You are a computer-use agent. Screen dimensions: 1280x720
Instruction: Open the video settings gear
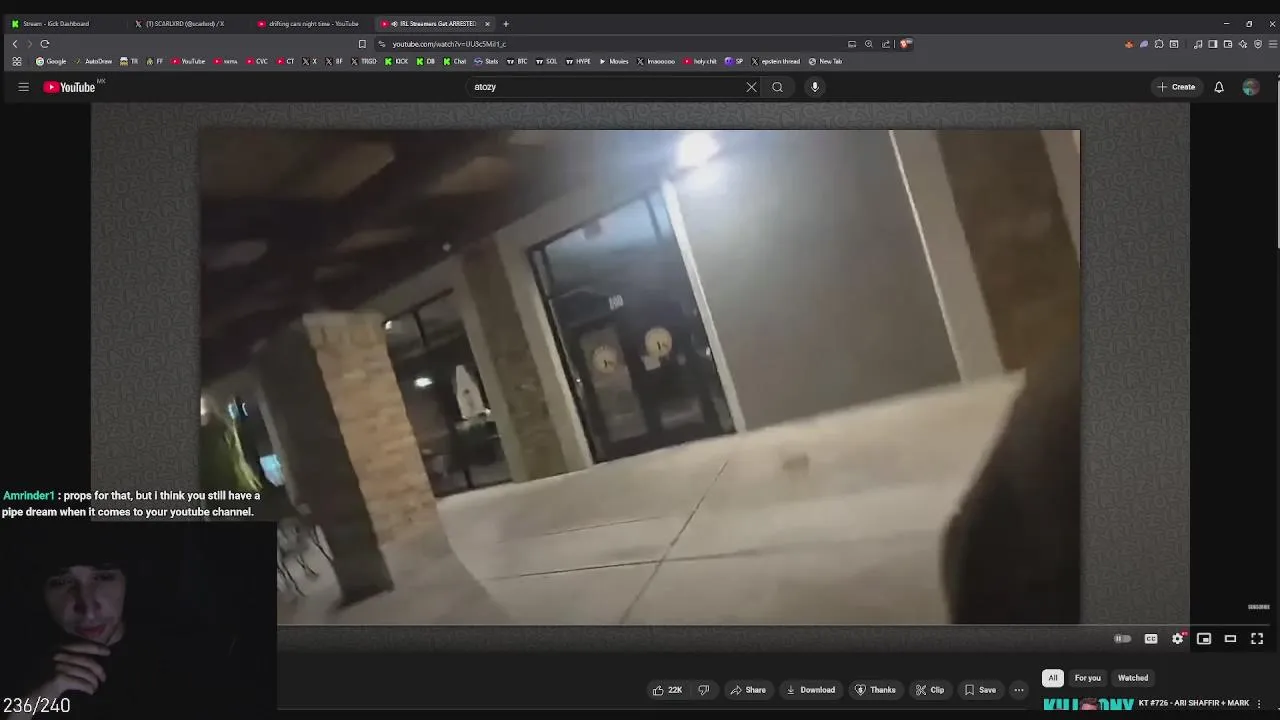pyautogui.click(x=1178, y=639)
